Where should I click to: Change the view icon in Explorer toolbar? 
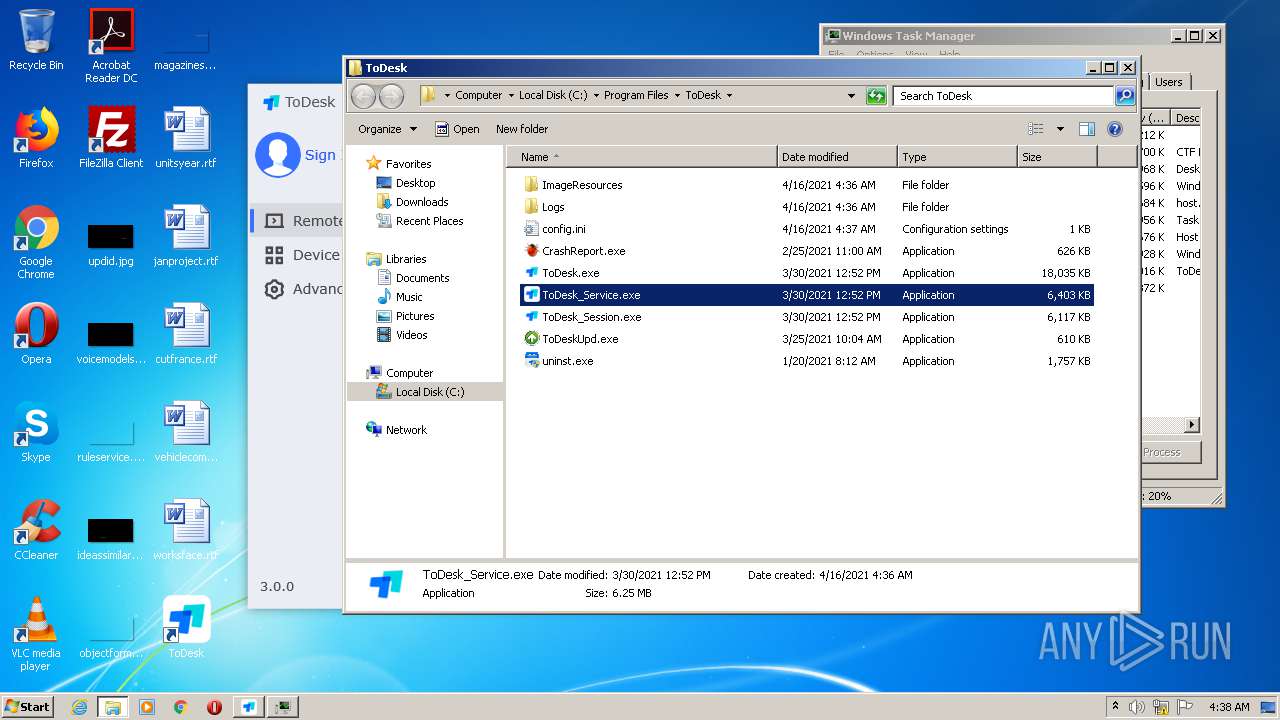1036,129
